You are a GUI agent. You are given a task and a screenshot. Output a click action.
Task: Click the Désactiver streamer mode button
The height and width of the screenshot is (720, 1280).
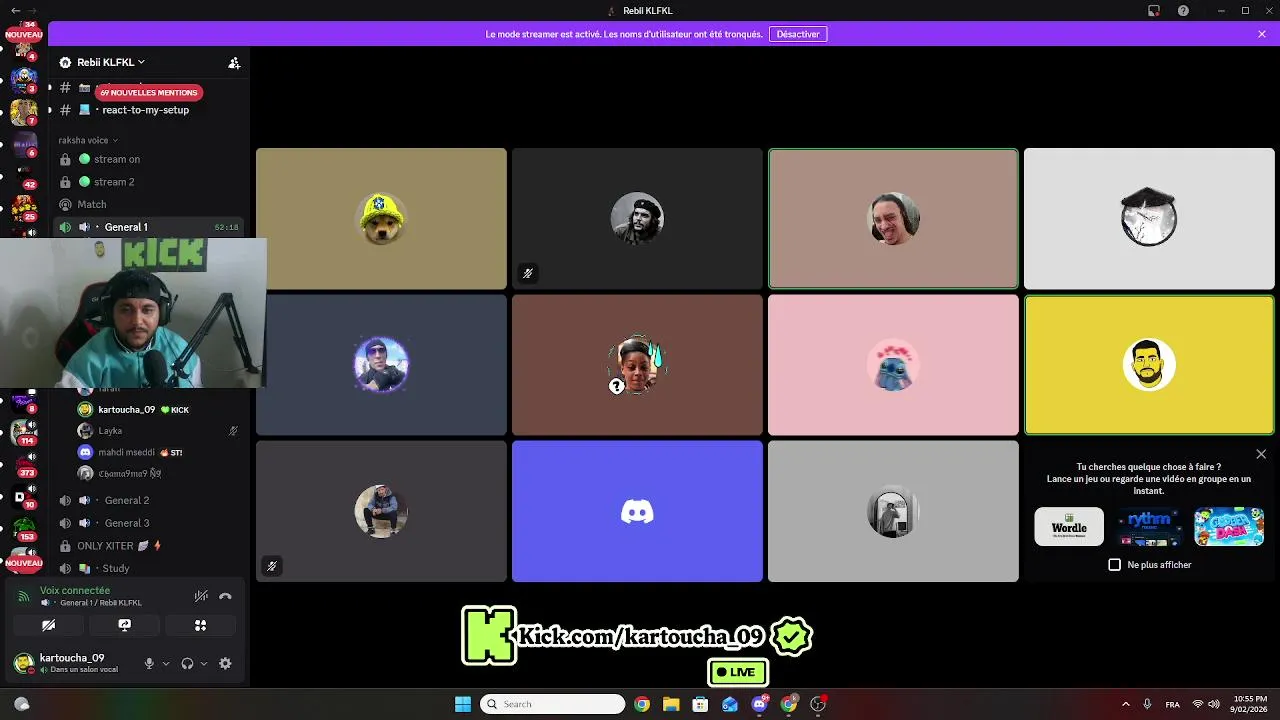click(x=798, y=34)
